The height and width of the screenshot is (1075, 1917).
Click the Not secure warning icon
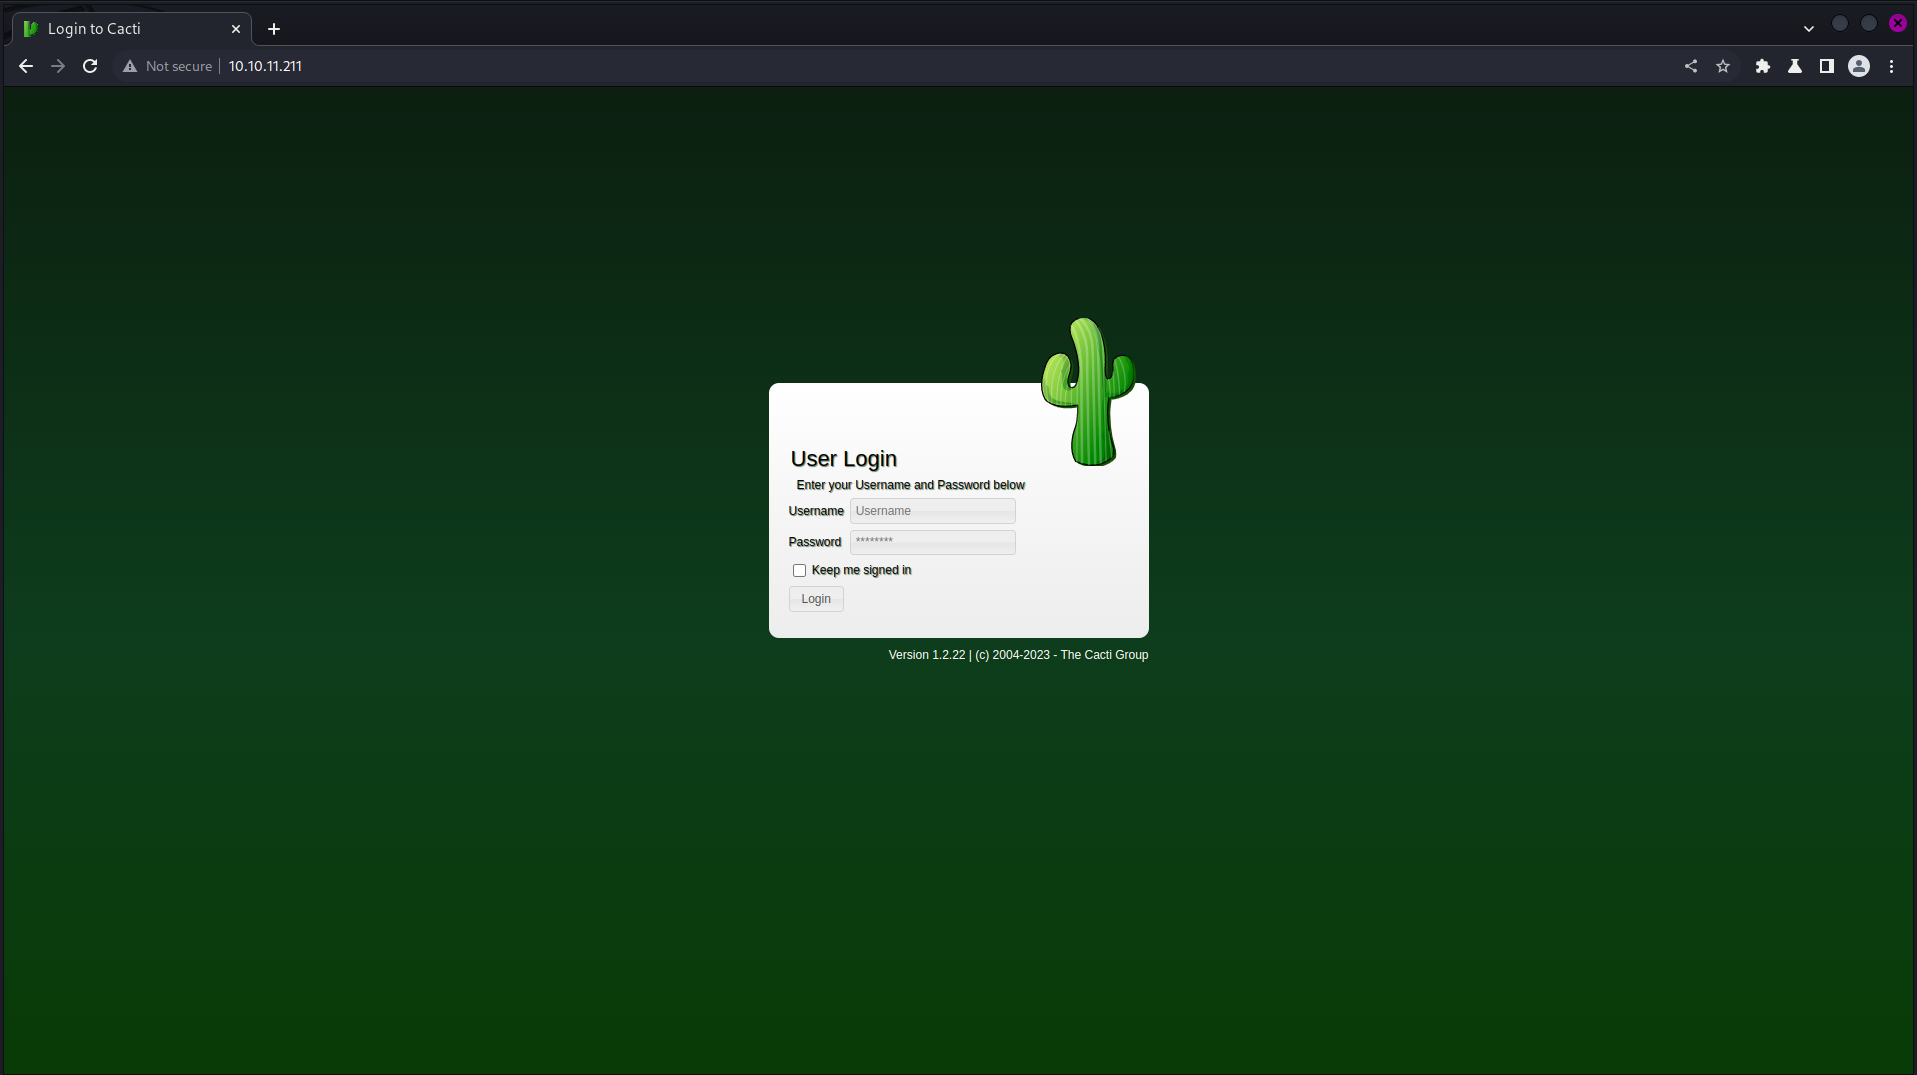tap(130, 66)
